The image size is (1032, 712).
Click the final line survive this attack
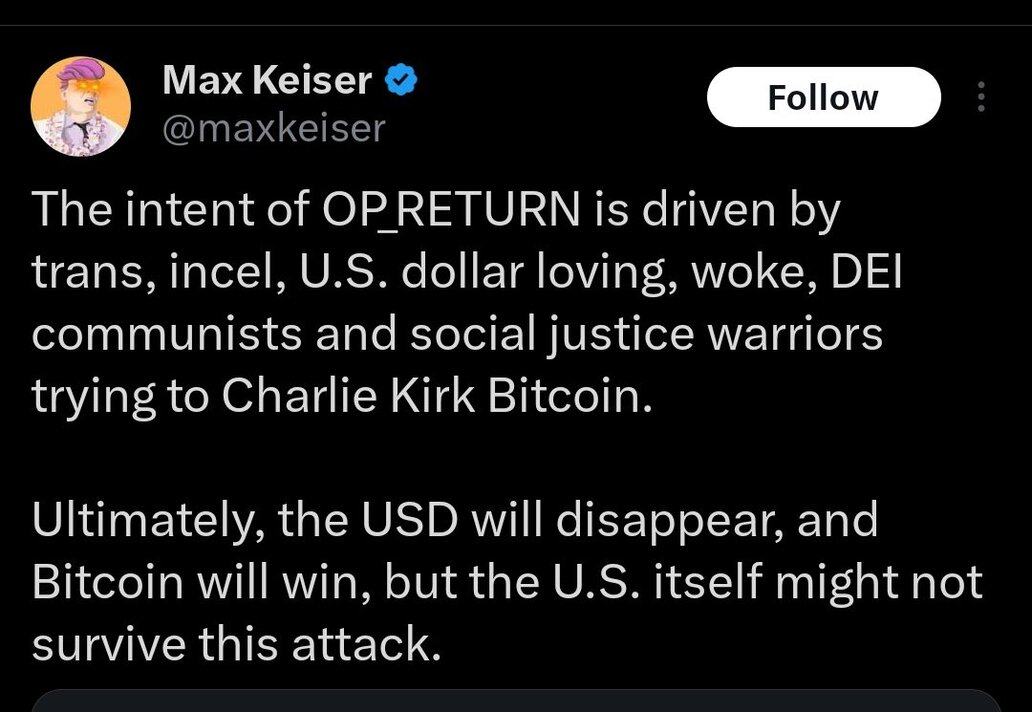(x=236, y=644)
